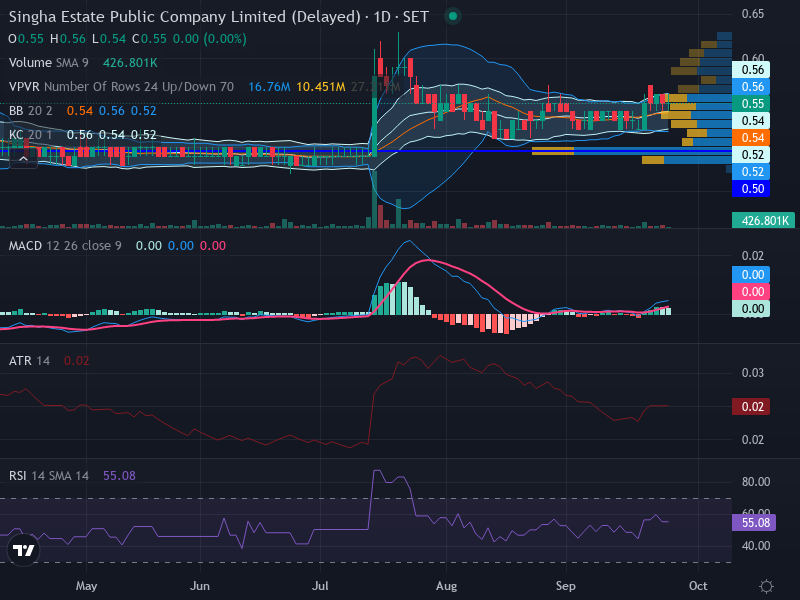Select the VPVR indicator legend label
Viewport: 800px width, 600px height.
coord(121,87)
